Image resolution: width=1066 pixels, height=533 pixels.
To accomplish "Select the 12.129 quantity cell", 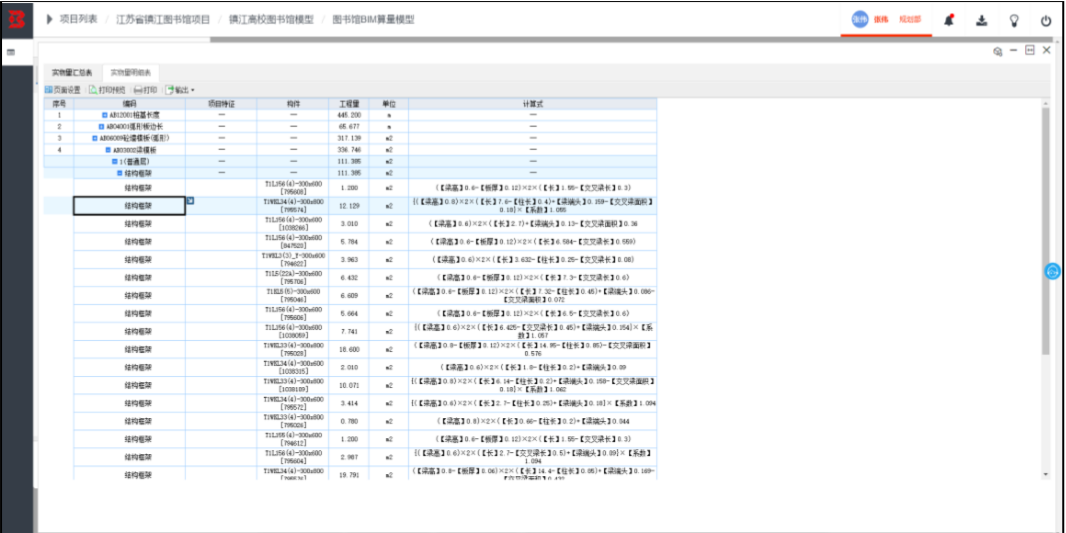I will [349, 205].
